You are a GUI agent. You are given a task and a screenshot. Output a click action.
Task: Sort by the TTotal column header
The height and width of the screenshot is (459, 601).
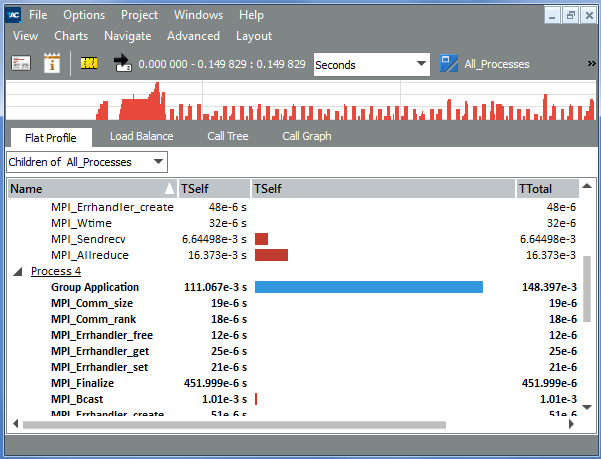point(547,189)
